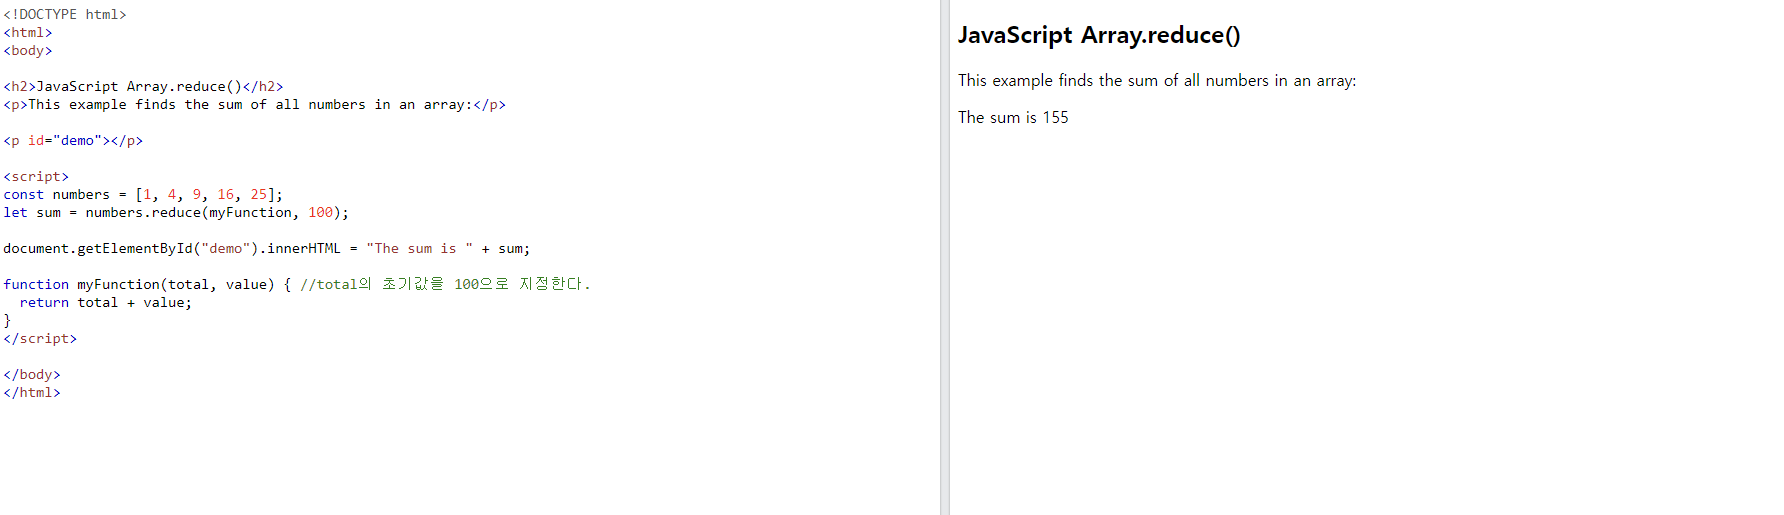Click the green Korean comment about total 100
The height and width of the screenshot is (515, 1784).
pyautogui.click(x=445, y=284)
